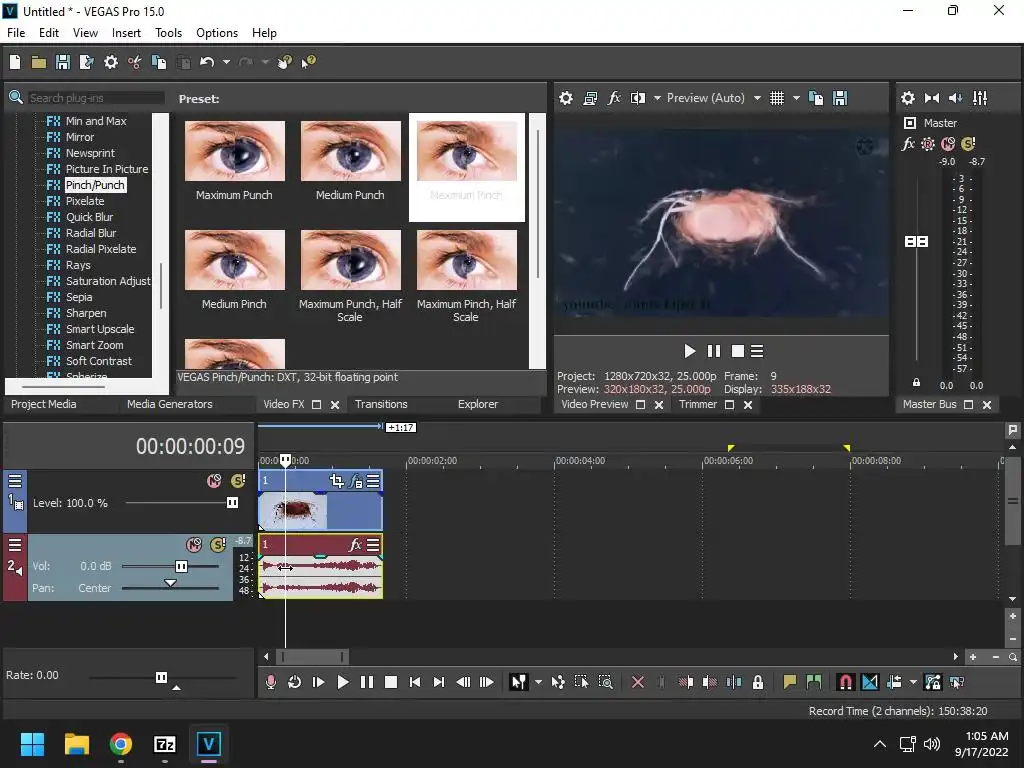Click the What's This help icon
This screenshot has width=1024, height=768.
pyautogui.click(x=308, y=62)
